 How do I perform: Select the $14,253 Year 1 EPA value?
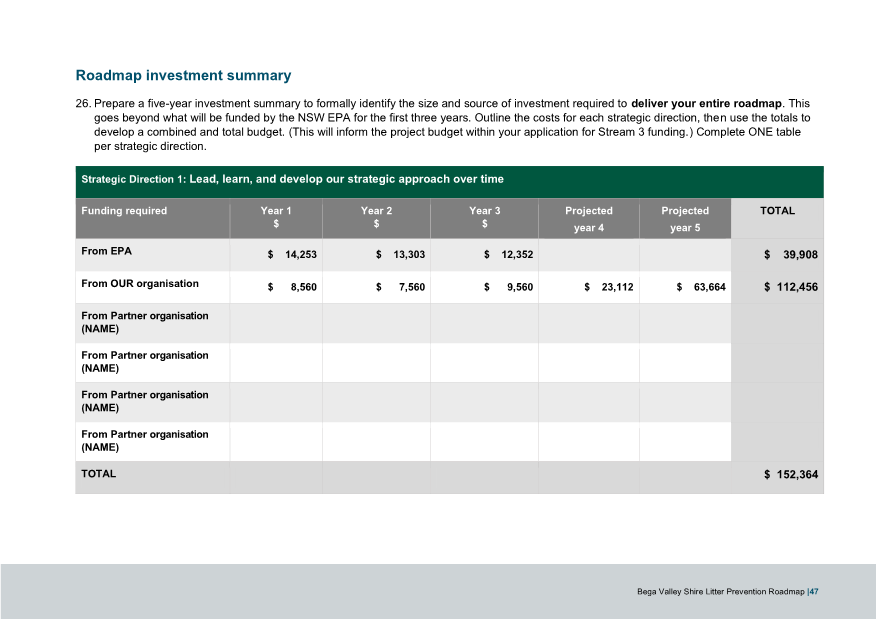pyautogui.click(x=292, y=255)
